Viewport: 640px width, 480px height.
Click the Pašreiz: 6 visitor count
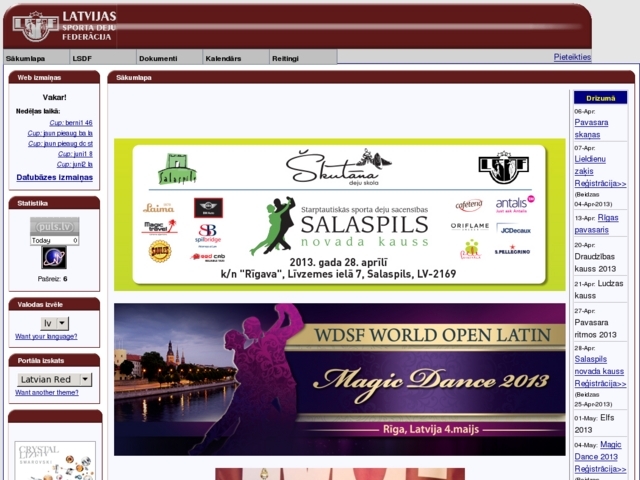pos(52,279)
